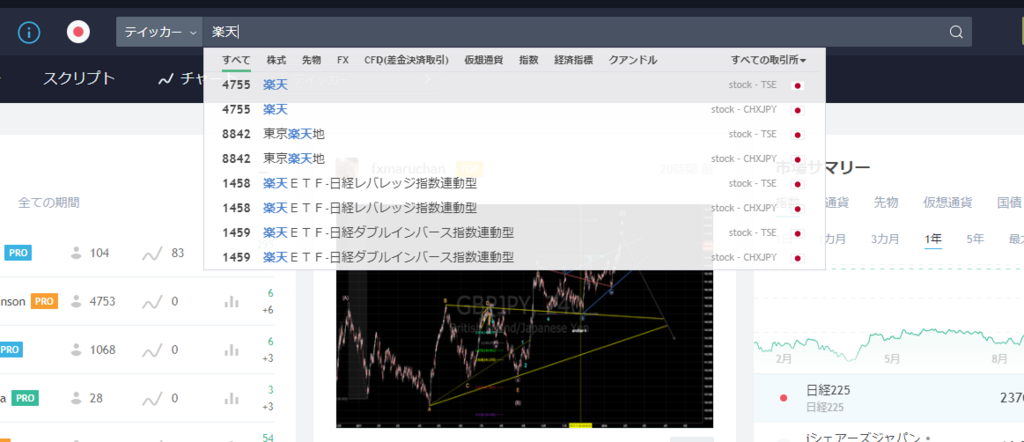Viewport: 1024px width, 442px height.
Task: Click the 市場サマリー heading
Action: tap(823, 168)
